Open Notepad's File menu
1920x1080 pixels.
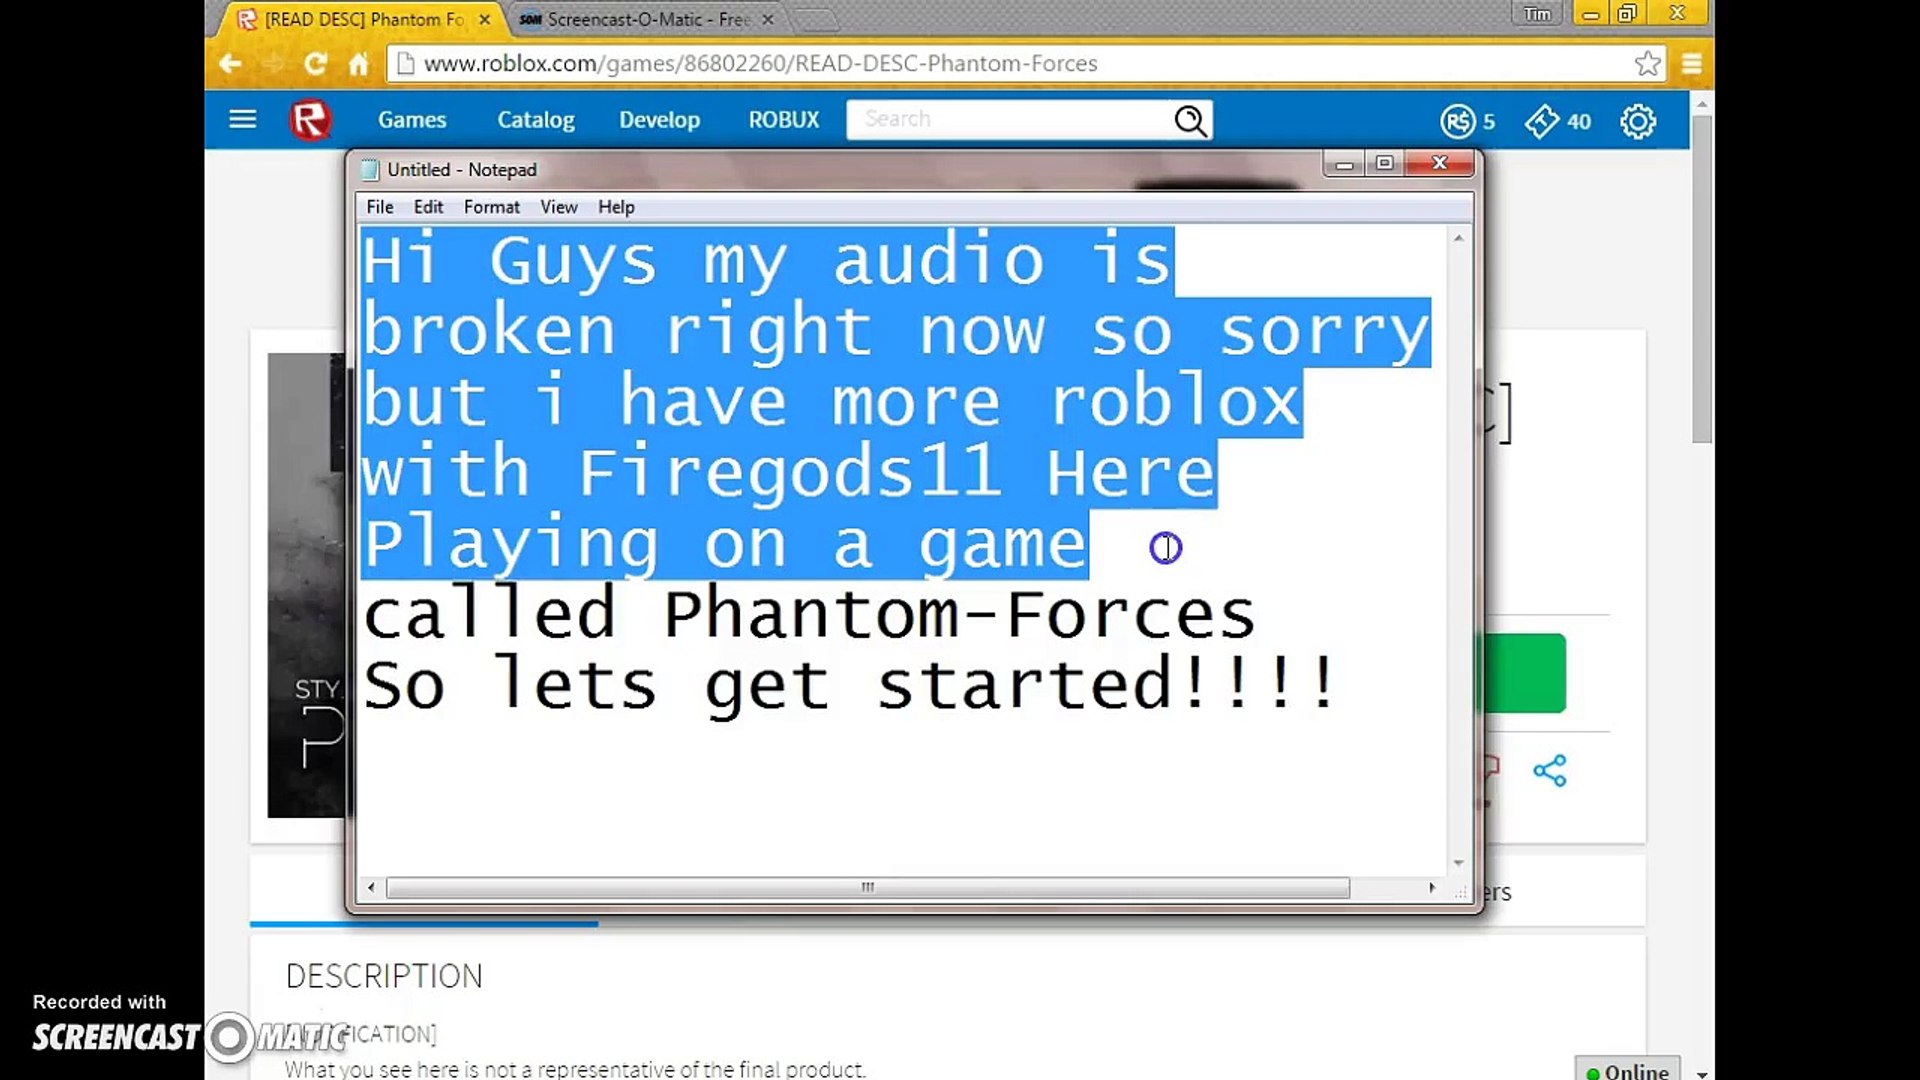pyautogui.click(x=379, y=207)
